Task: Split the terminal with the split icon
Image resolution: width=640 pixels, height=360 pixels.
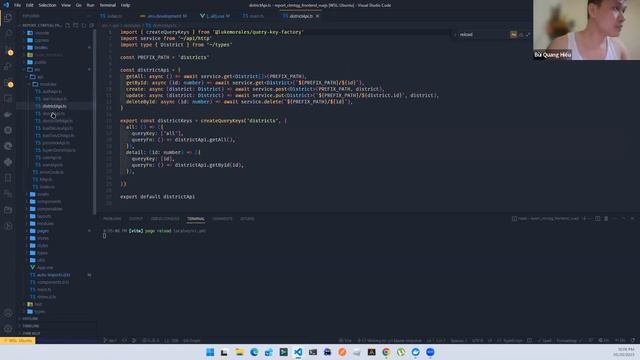Action: 598,219
